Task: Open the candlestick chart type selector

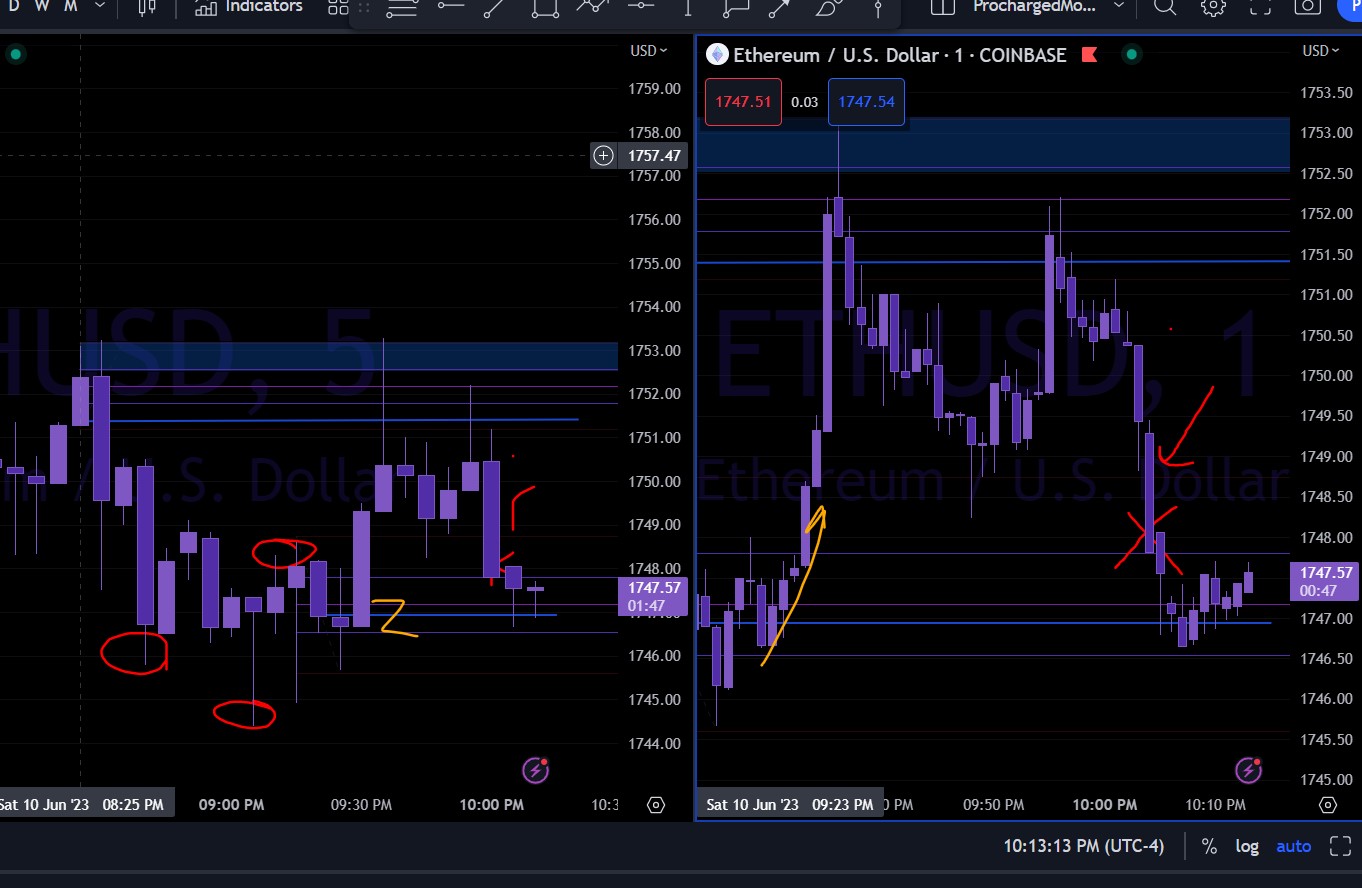Action: pos(147,7)
